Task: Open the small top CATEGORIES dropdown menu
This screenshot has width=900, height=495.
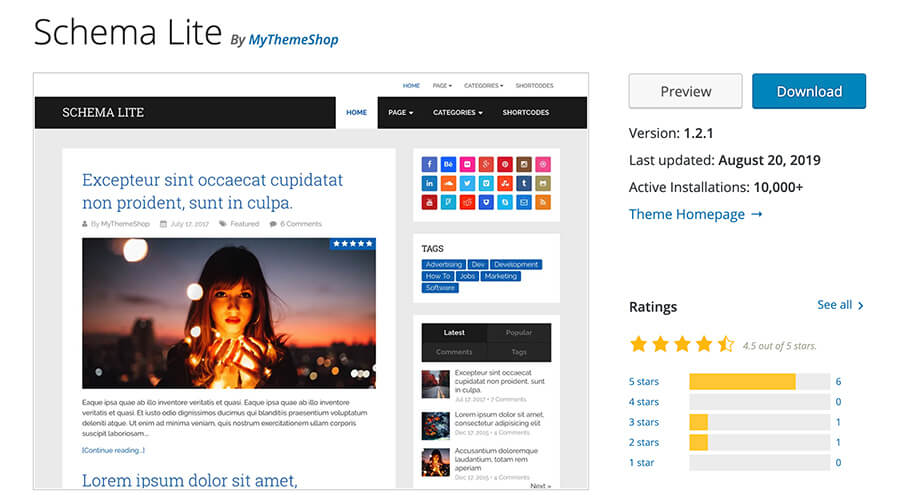Action: click(x=483, y=86)
